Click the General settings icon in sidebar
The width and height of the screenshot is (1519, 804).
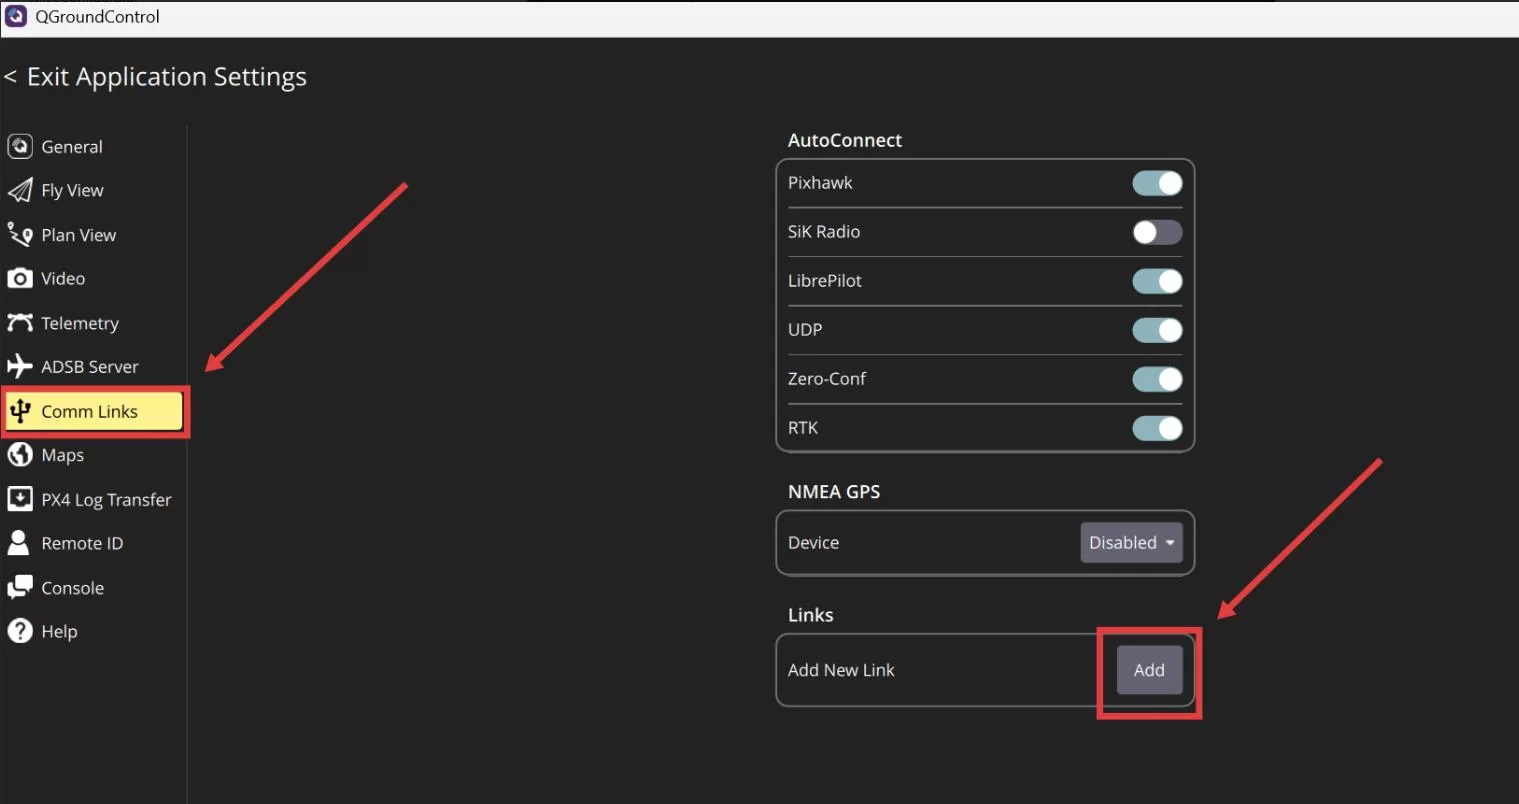pos(20,146)
